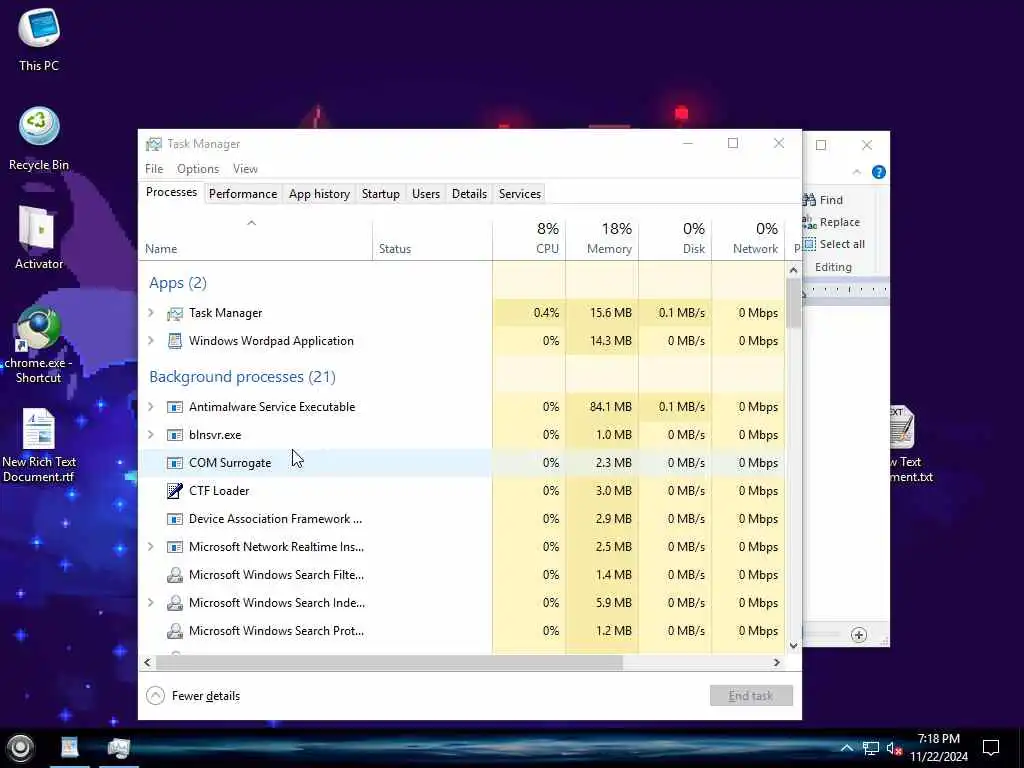The image size is (1024, 768).
Task: Click COM Surrogate process icon
Action: click(174, 463)
